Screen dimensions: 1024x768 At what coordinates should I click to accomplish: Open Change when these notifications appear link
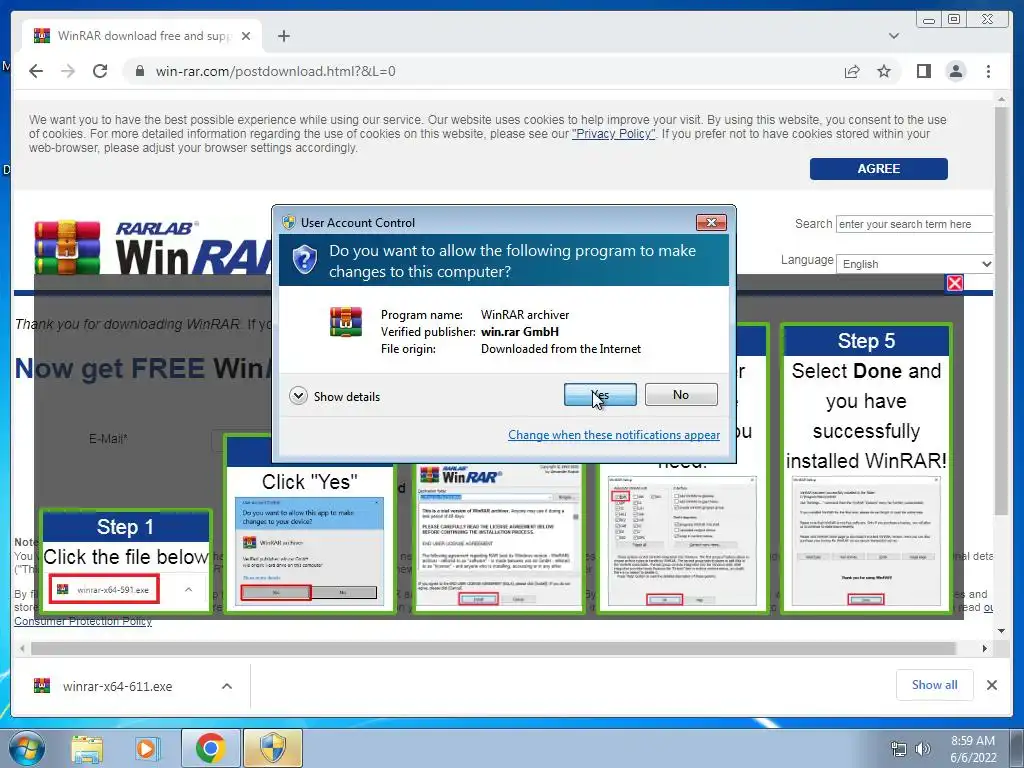click(614, 435)
